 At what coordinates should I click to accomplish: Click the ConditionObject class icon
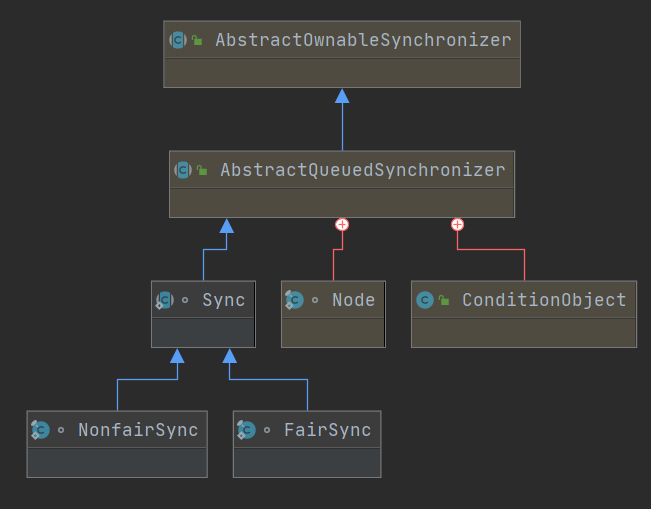(425, 300)
